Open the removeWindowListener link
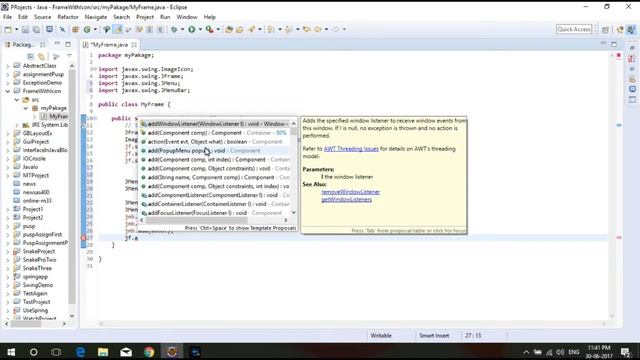Image resolution: width=640 pixels, height=360 pixels. coord(351,192)
